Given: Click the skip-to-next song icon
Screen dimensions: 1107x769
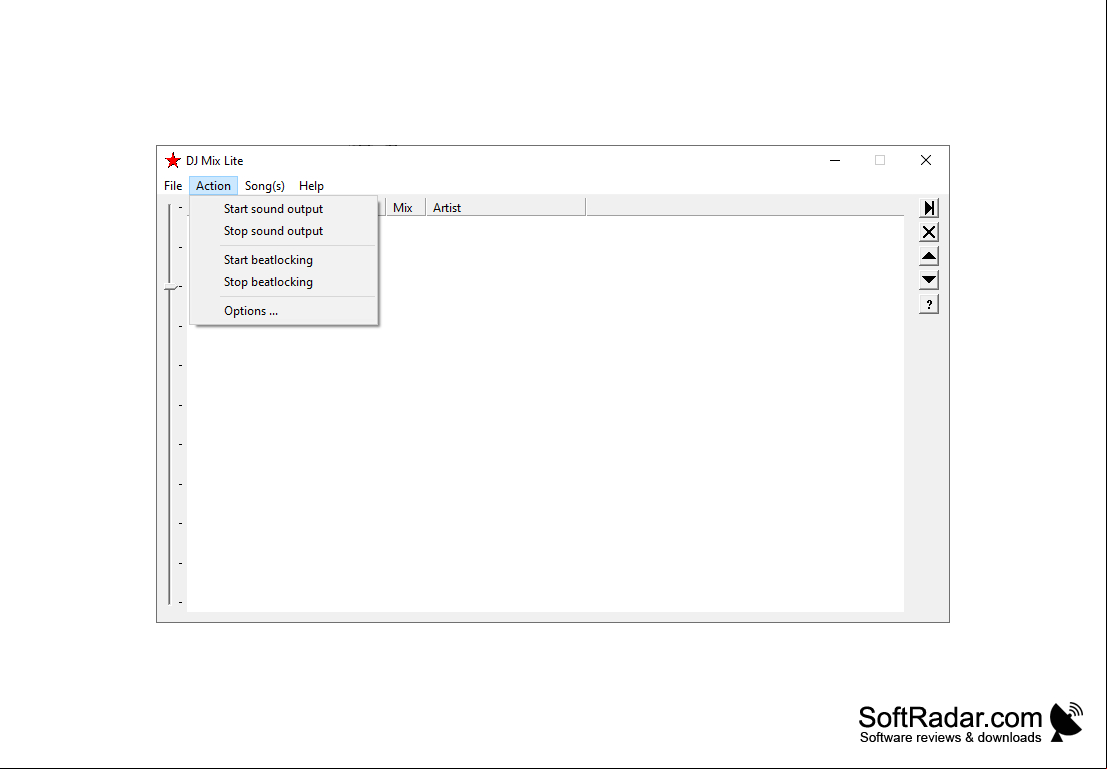Looking at the screenshot, I should point(929,208).
